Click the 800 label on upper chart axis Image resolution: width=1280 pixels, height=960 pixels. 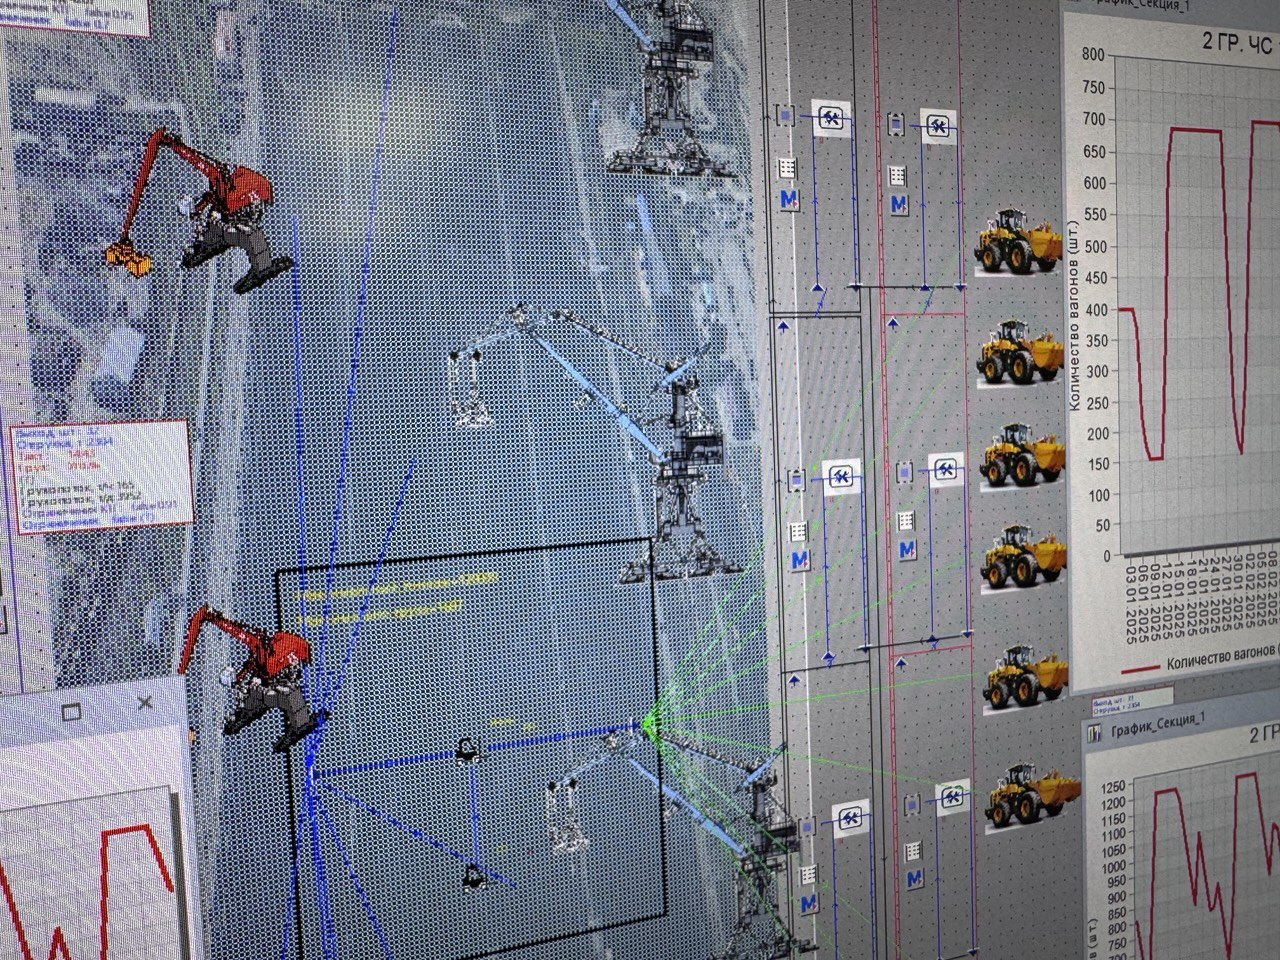1095,54
